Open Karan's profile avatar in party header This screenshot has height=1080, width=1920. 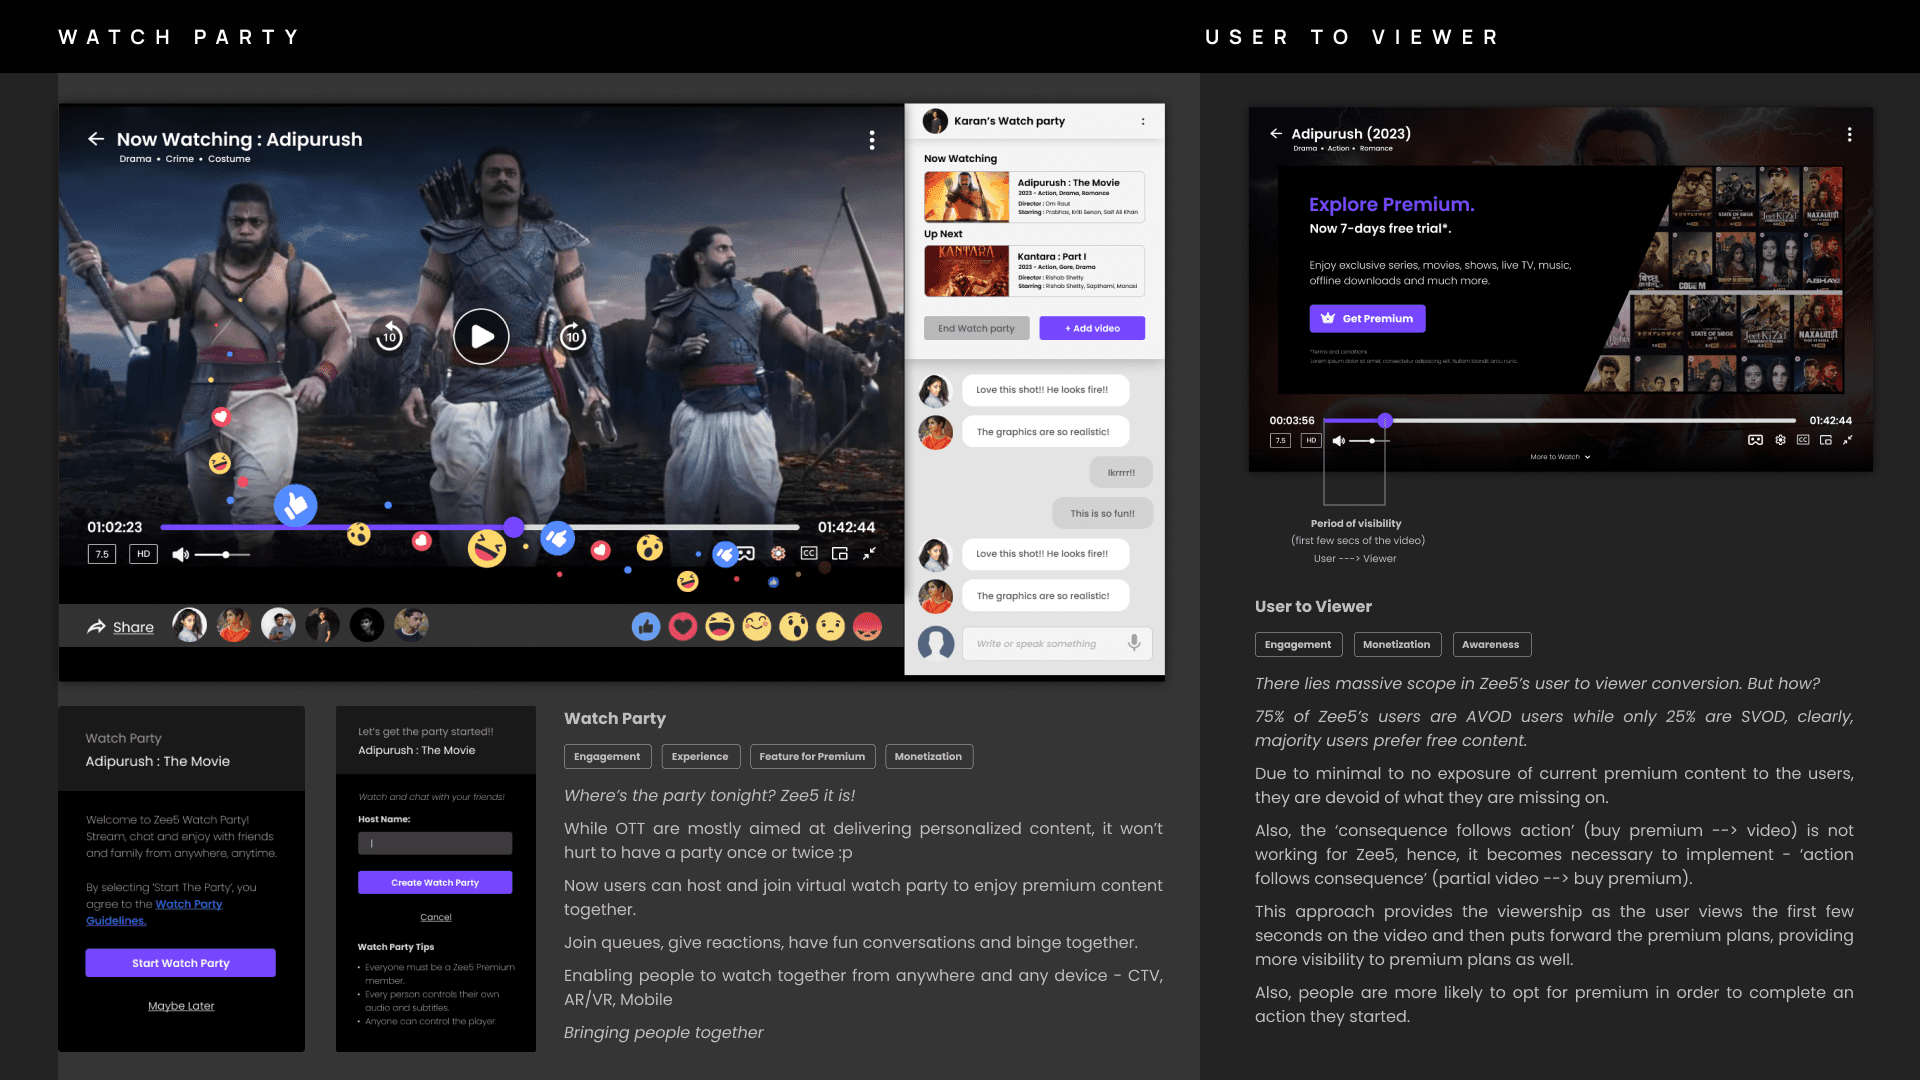pyautogui.click(x=935, y=121)
